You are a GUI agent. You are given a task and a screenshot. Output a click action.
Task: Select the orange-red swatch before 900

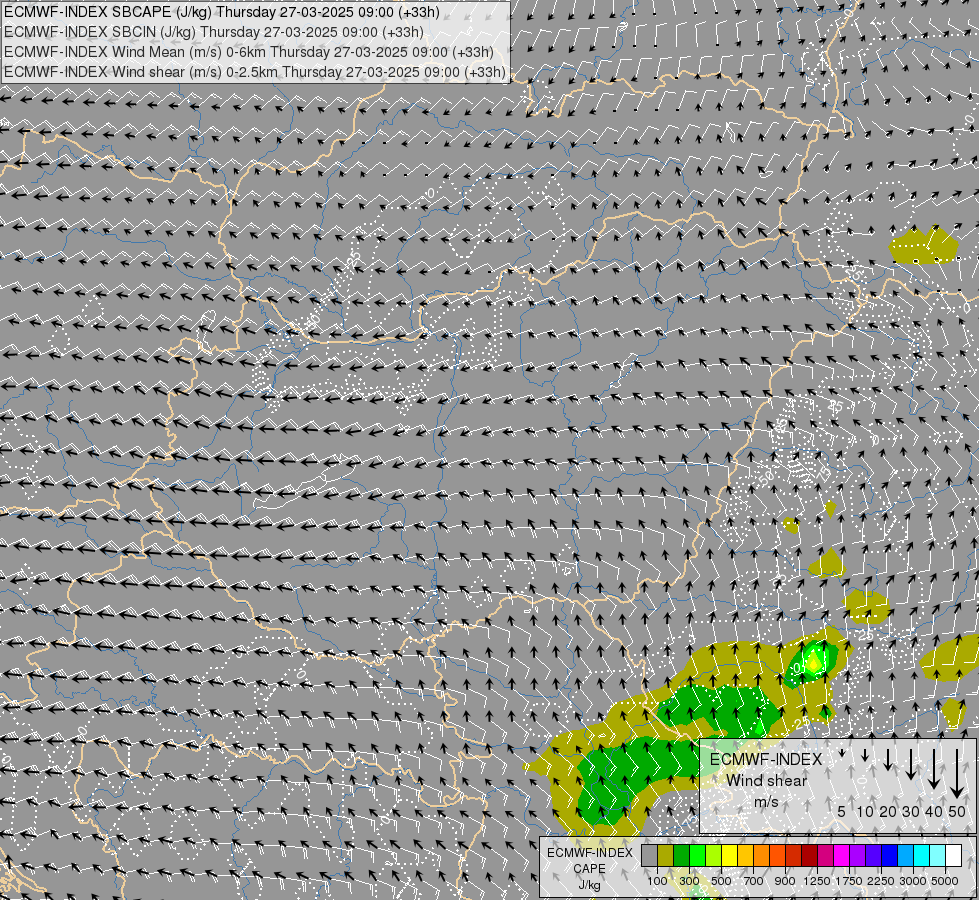778,856
